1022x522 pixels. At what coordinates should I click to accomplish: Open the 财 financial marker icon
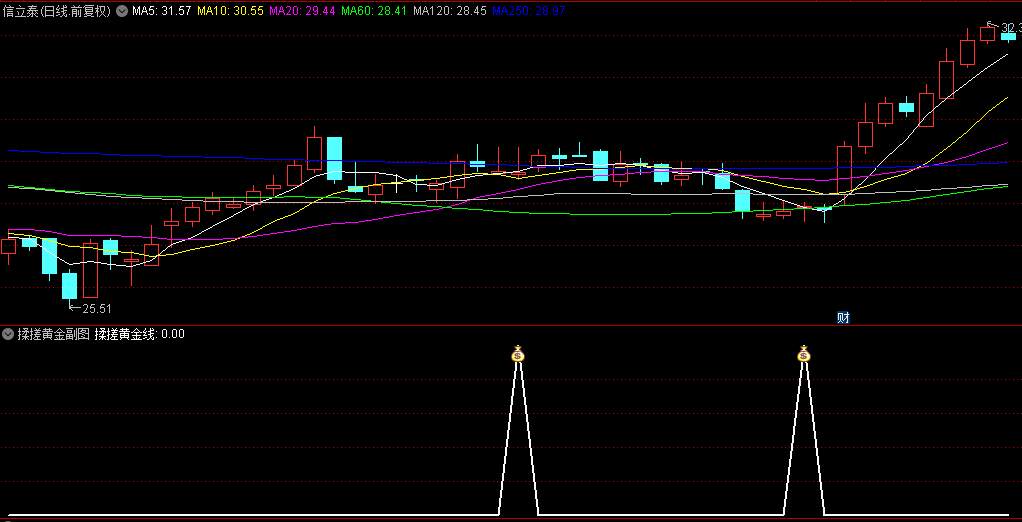click(x=843, y=318)
